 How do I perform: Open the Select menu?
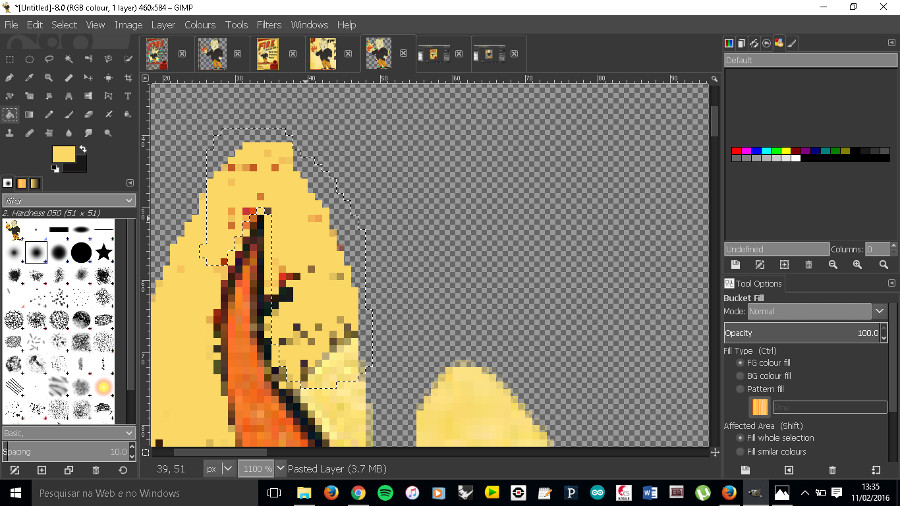[64, 25]
